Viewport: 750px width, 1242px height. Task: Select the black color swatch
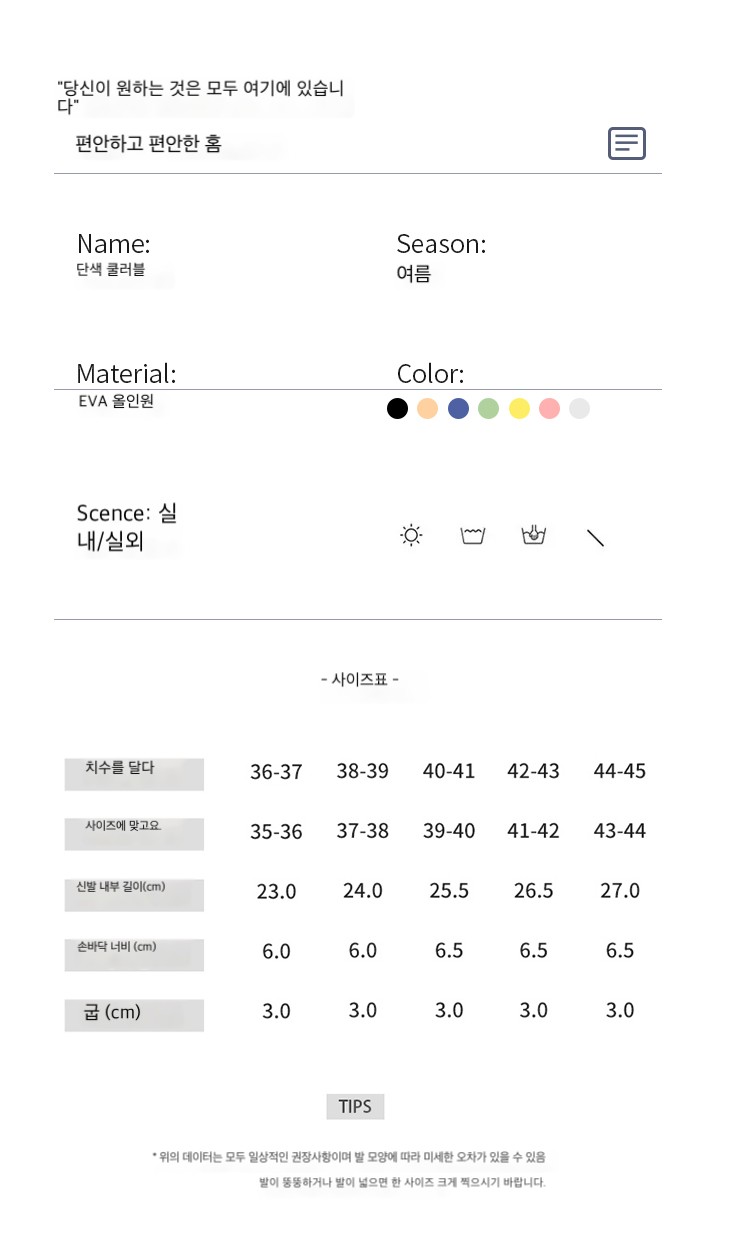pyautogui.click(x=398, y=408)
